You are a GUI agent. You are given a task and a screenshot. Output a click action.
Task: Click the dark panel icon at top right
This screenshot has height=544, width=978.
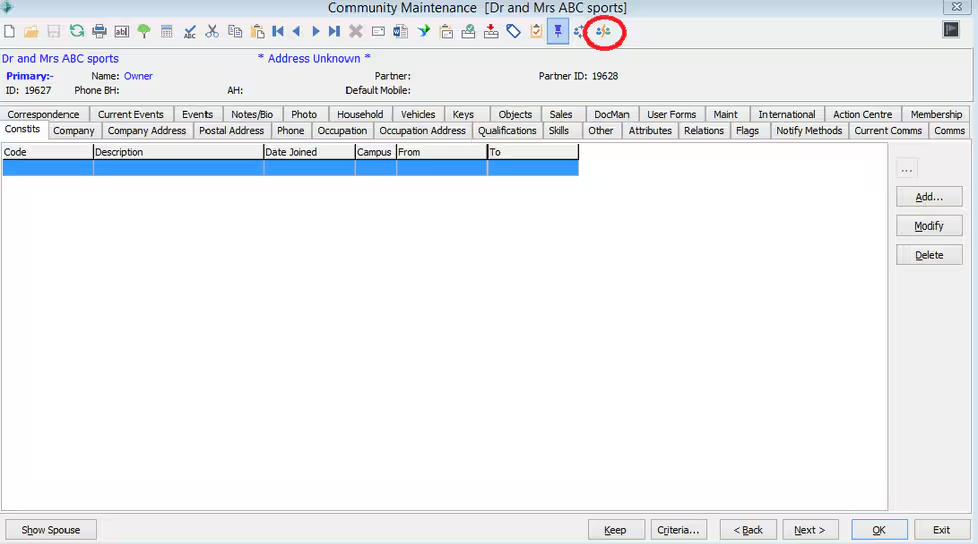(951, 29)
